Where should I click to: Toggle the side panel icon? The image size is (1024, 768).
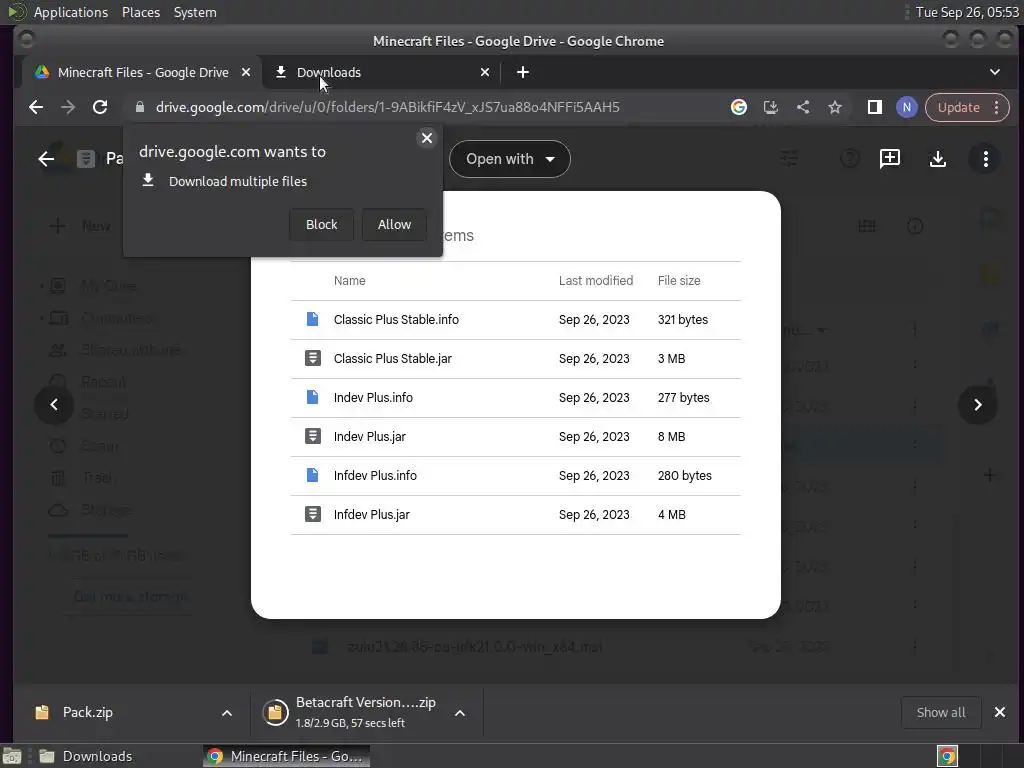pyautogui.click(x=874, y=107)
